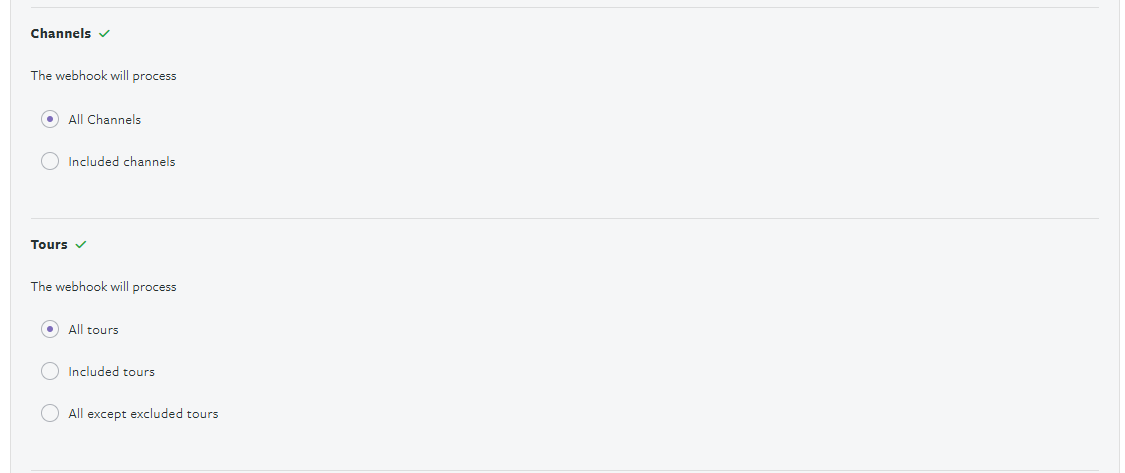Click the Tours section heading
1125x473 pixels.
[49, 245]
